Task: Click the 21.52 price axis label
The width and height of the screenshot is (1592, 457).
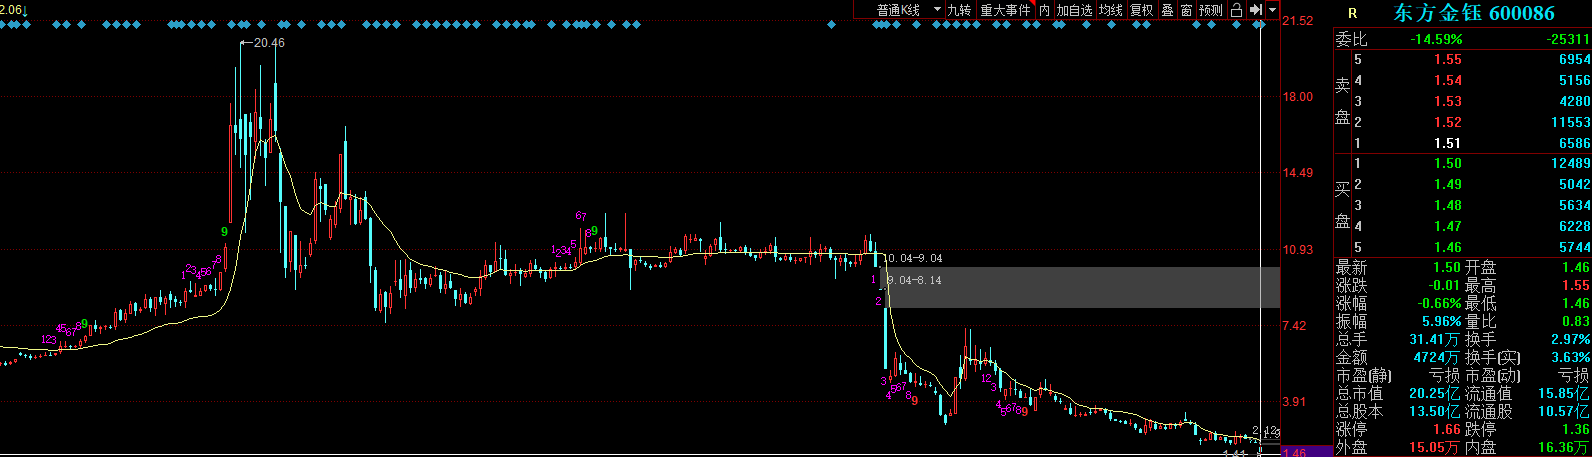Action: 1298,21
